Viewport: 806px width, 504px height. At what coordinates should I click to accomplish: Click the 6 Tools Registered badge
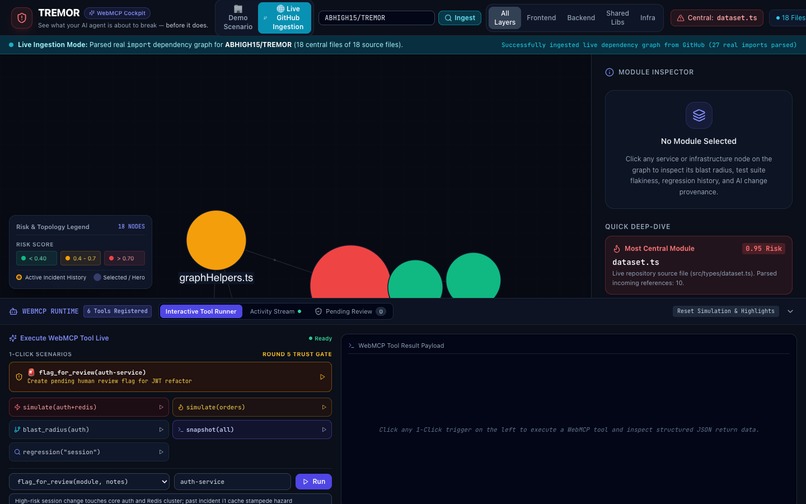click(117, 311)
